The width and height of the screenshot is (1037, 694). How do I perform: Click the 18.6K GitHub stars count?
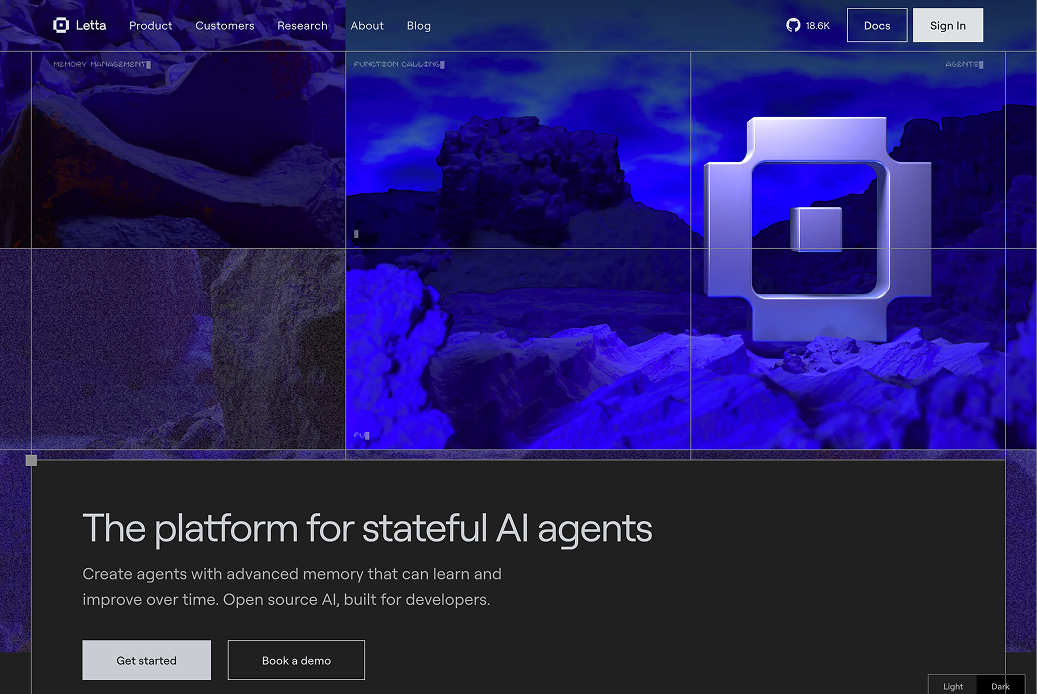(818, 26)
